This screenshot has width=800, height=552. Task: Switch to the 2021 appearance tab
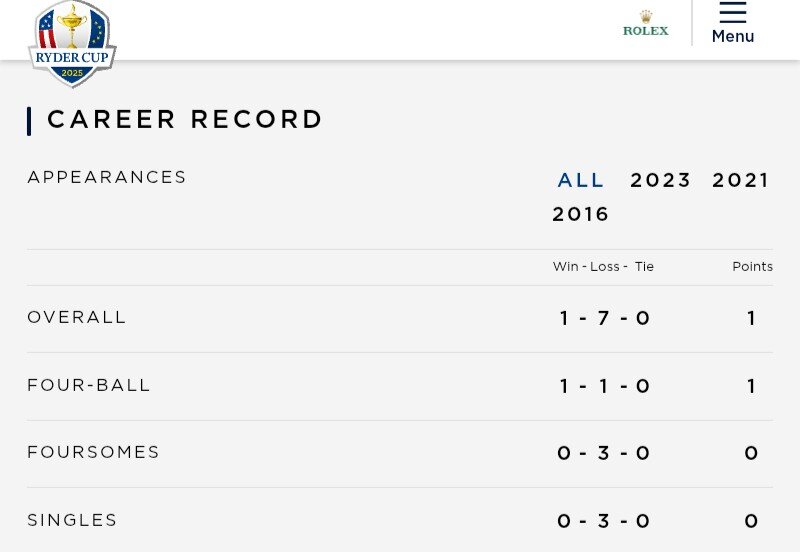click(x=740, y=180)
